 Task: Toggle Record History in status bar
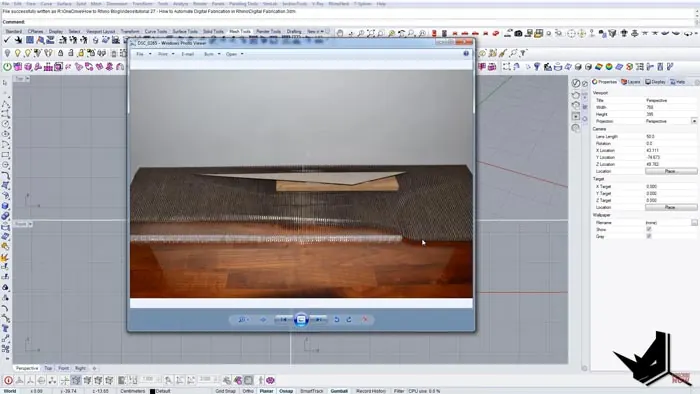click(x=371, y=391)
